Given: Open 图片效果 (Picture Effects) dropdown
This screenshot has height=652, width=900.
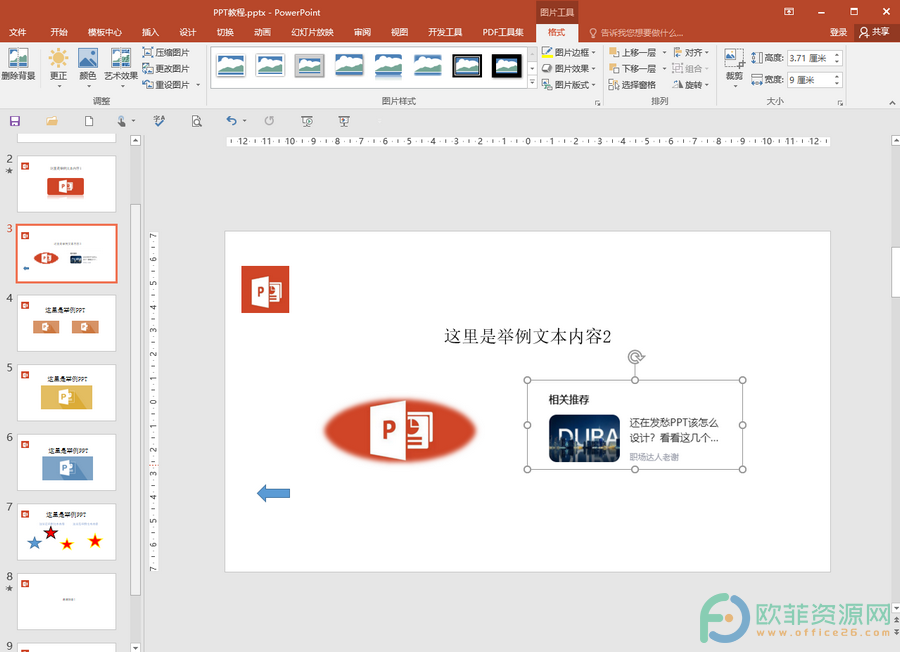Looking at the screenshot, I should 569,68.
